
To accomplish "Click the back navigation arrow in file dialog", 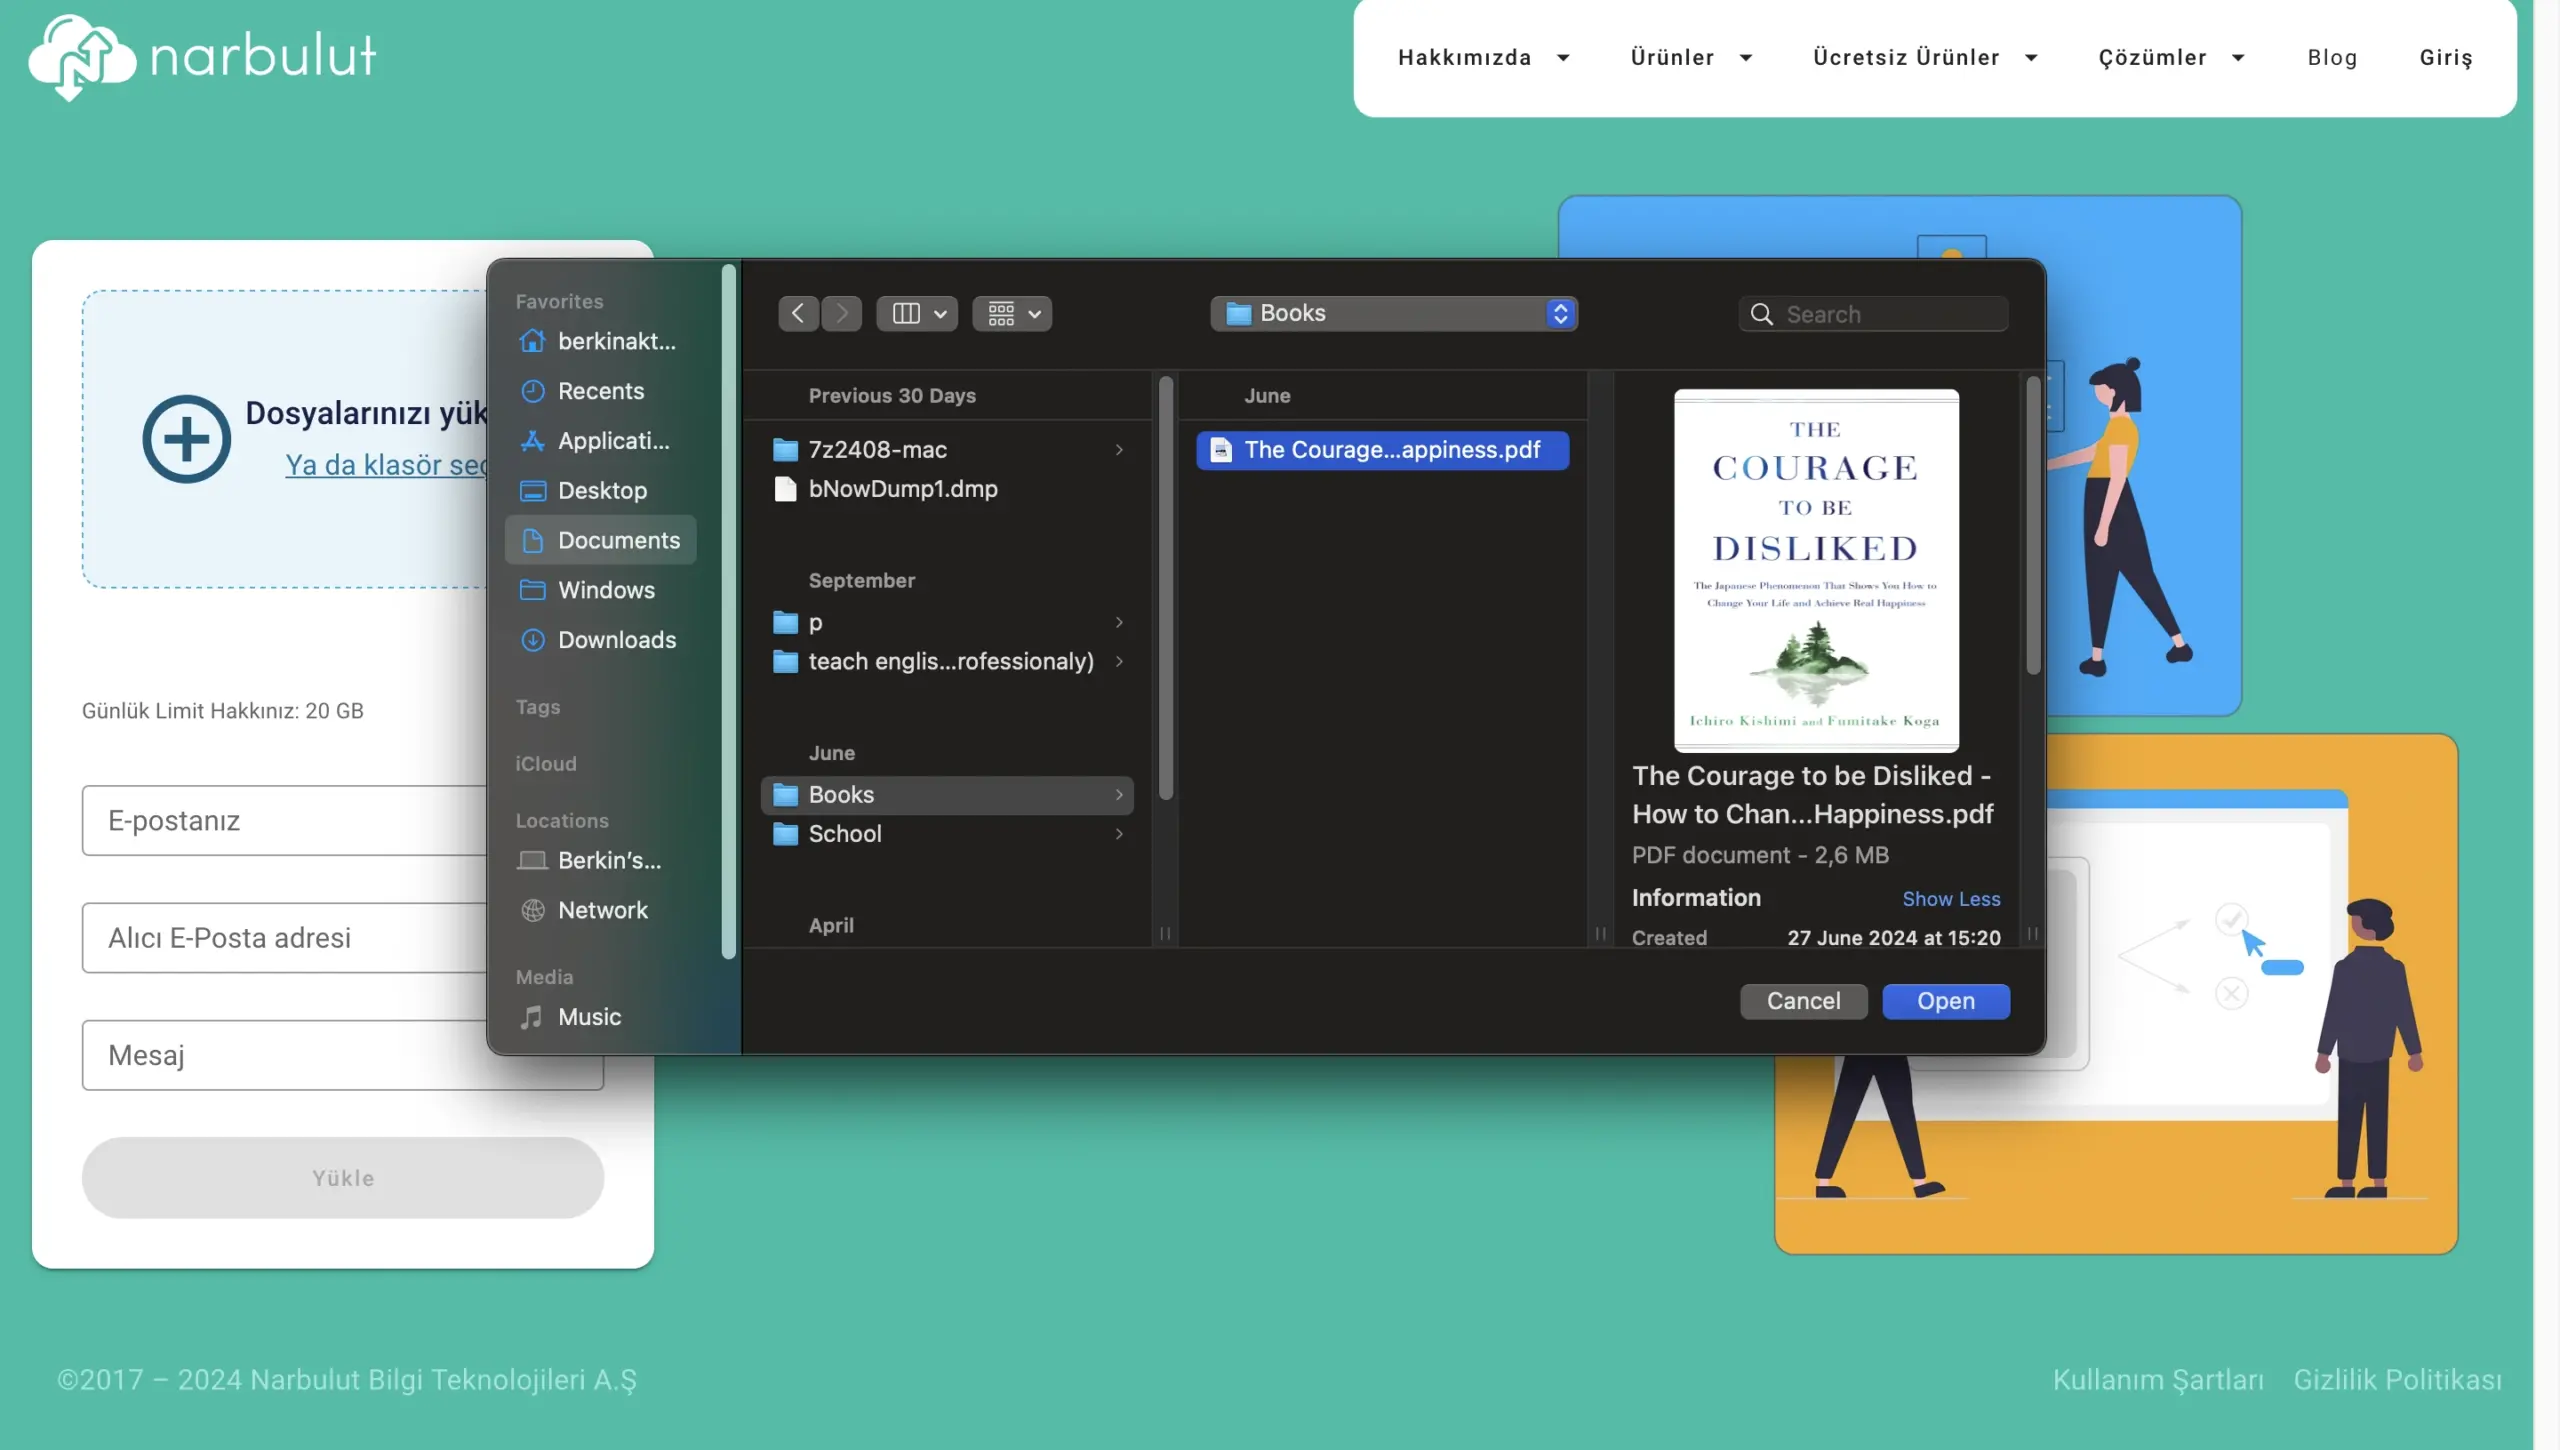I will (797, 314).
